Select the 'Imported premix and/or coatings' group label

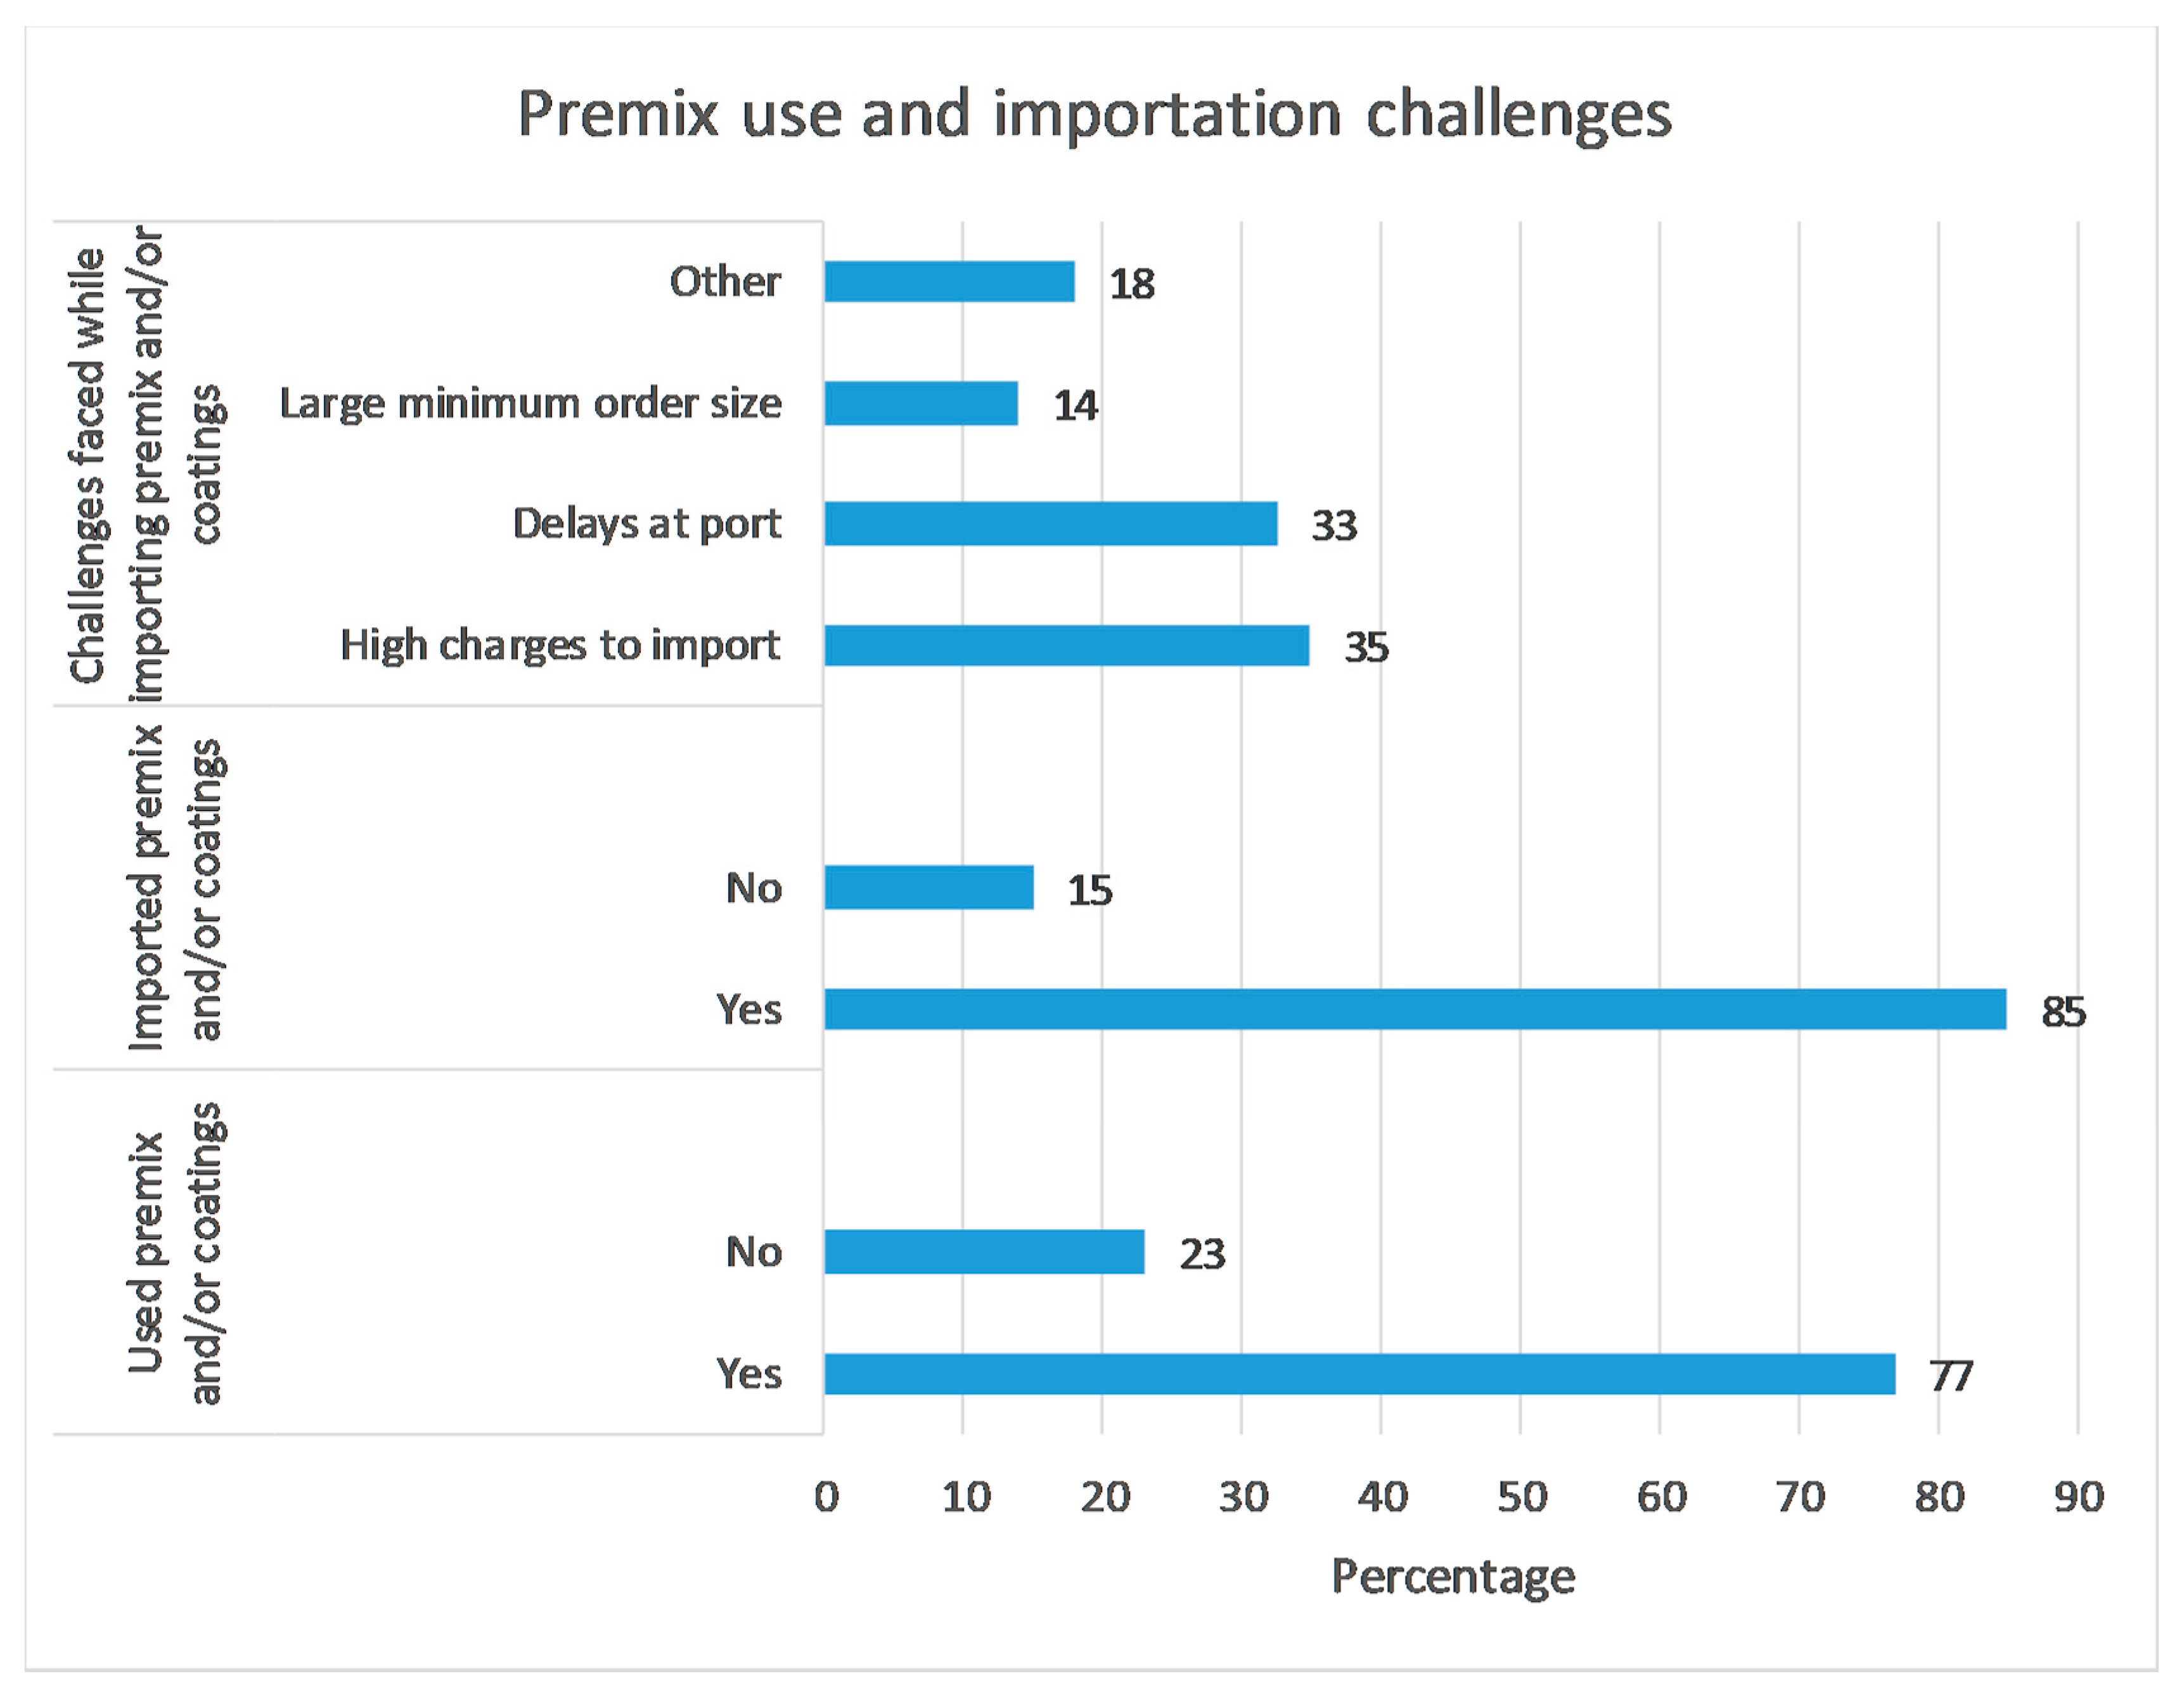click(175, 888)
